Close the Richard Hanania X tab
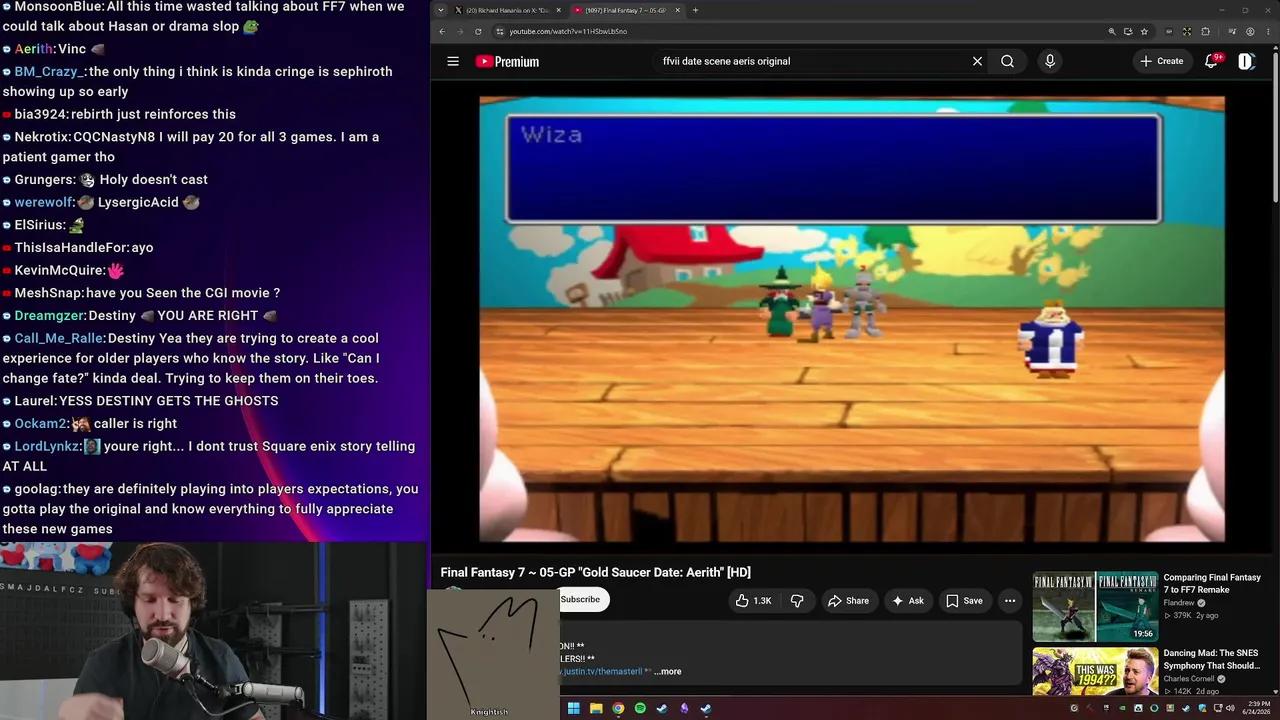The image size is (1280, 720). pos(558,10)
